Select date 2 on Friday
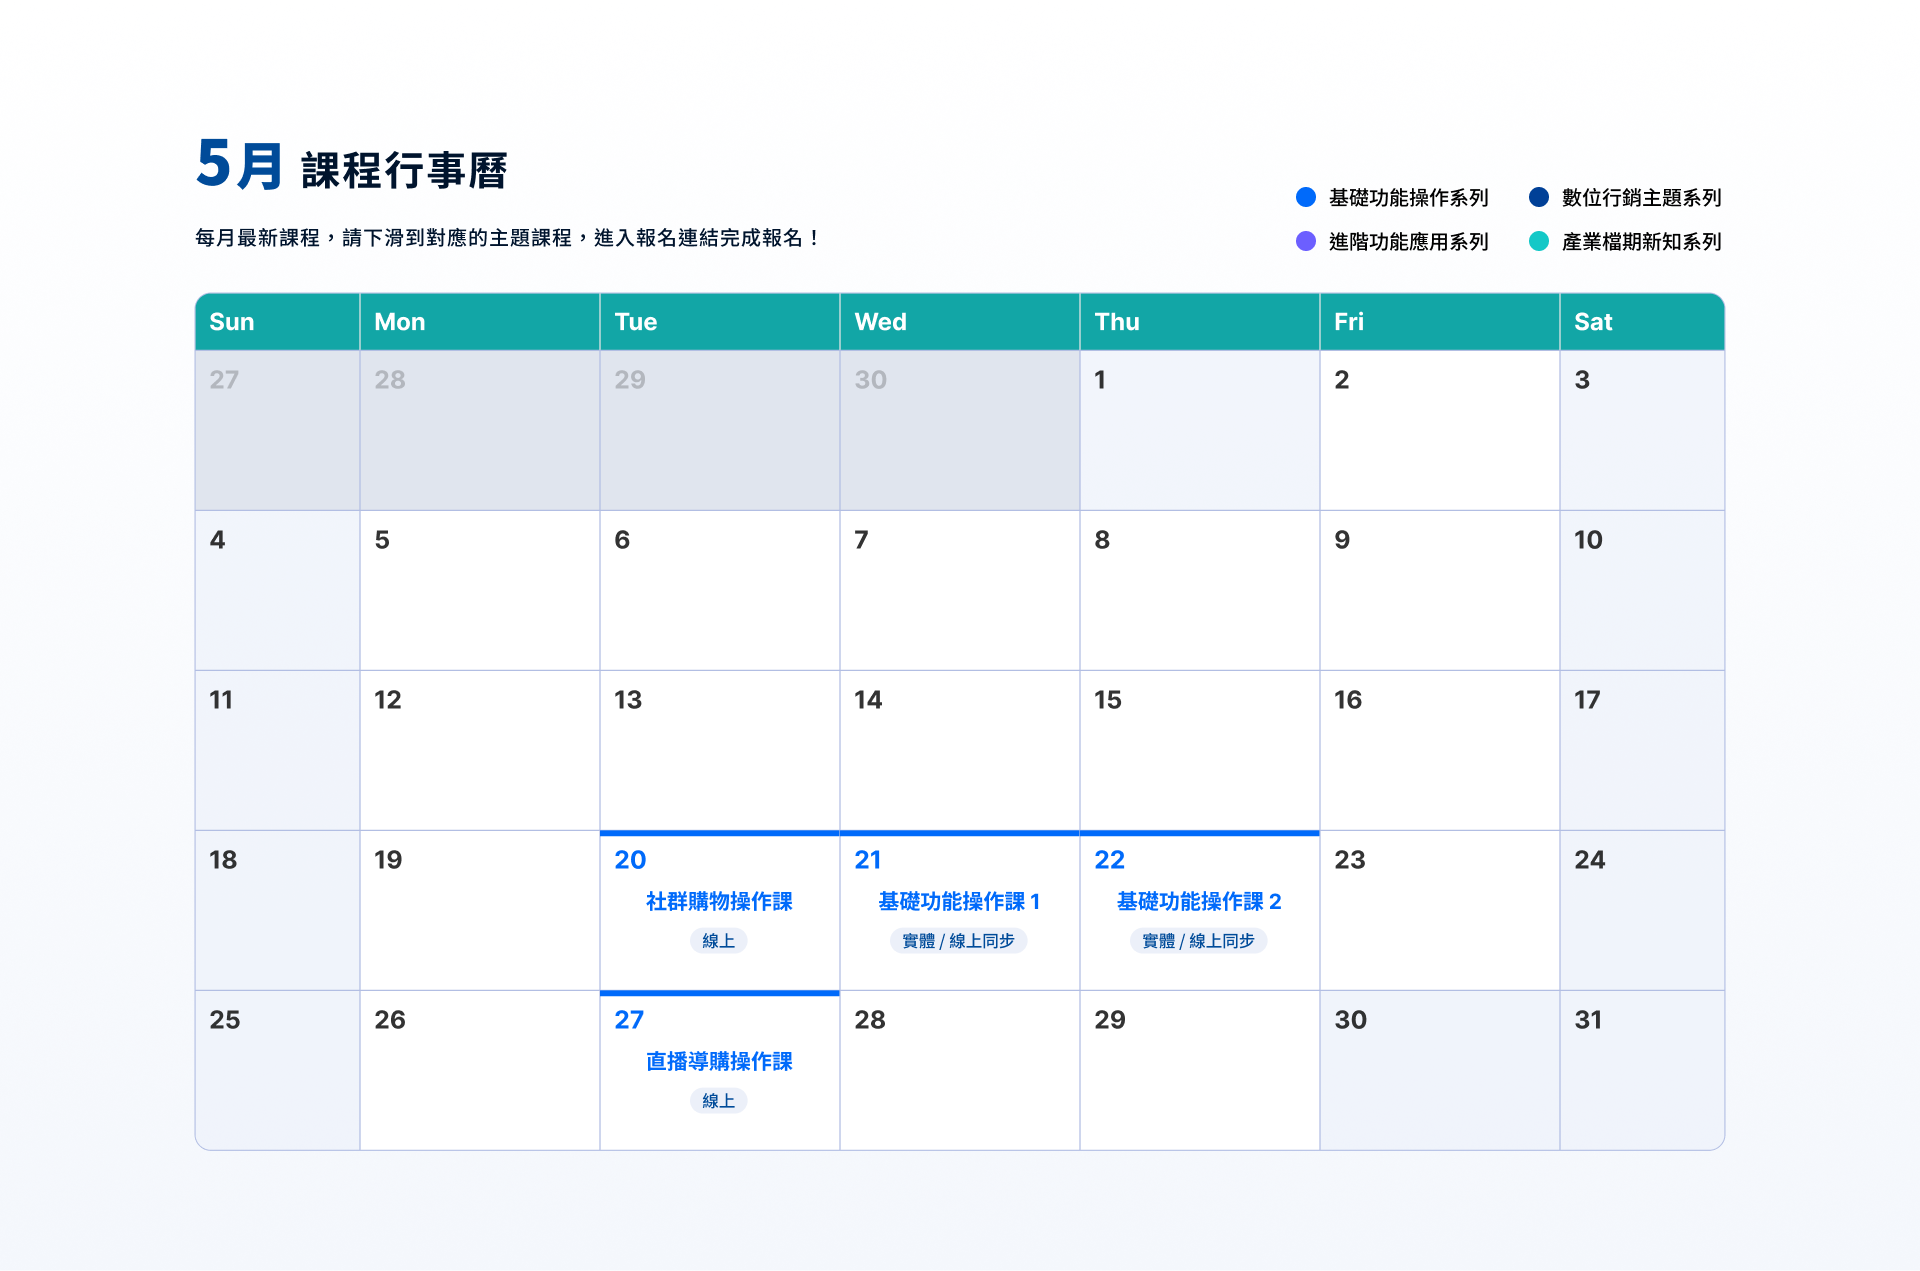1920x1271 pixels. pyautogui.click(x=1342, y=380)
